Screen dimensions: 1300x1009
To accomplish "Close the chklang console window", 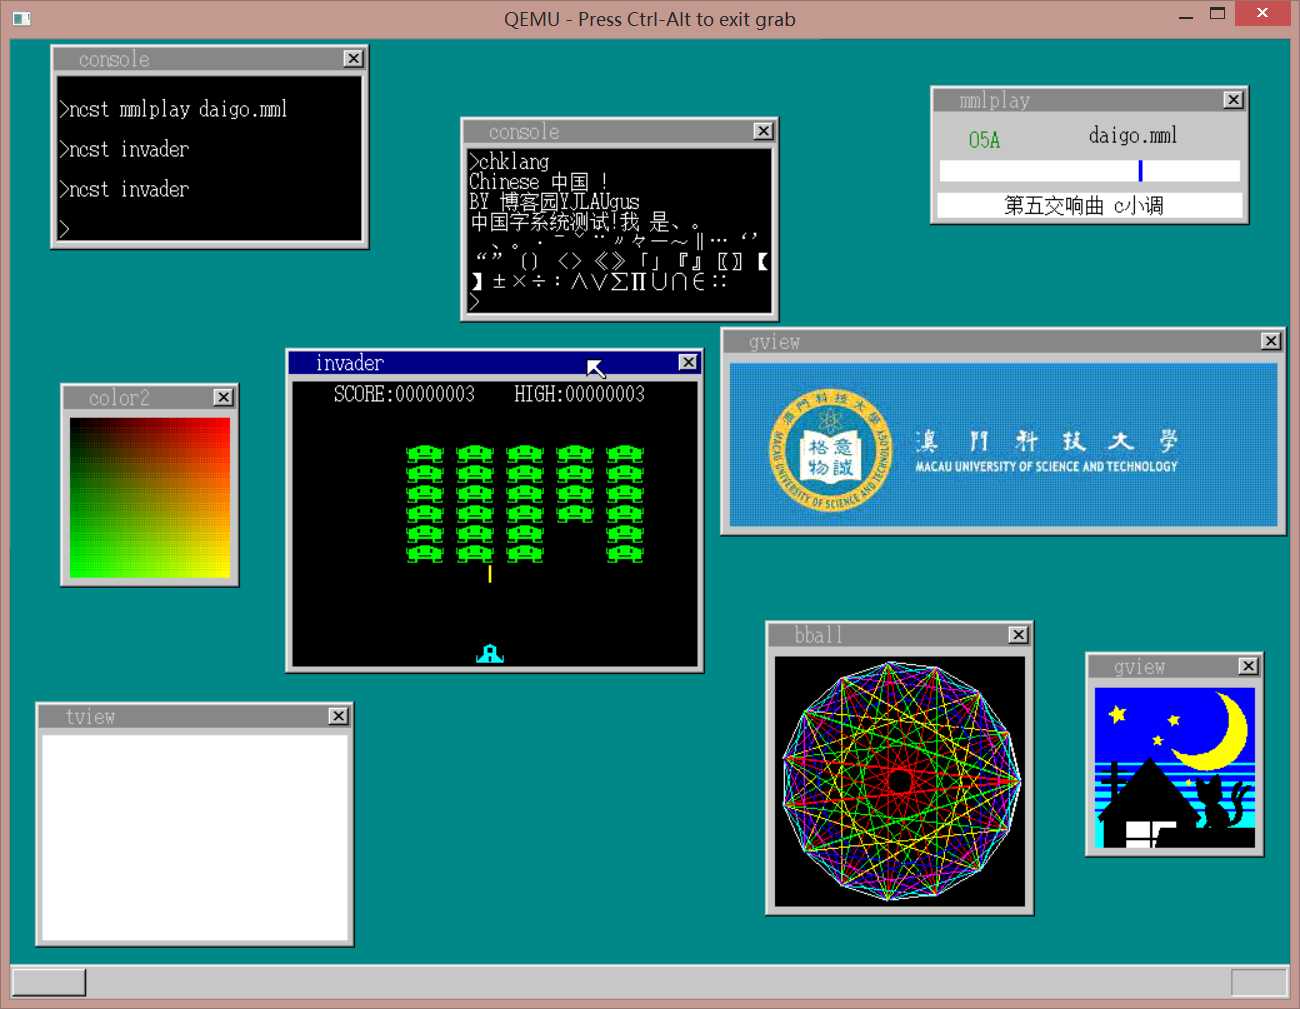I will pos(763,131).
